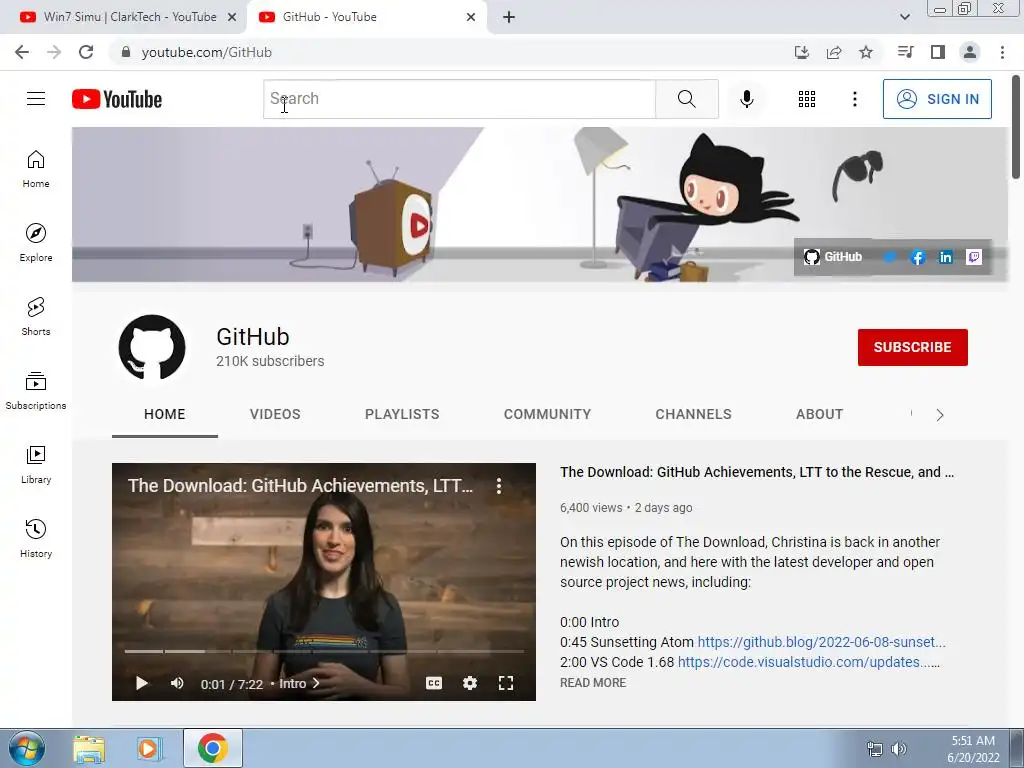
Task: Select Home in the left sidebar
Action: point(36,169)
